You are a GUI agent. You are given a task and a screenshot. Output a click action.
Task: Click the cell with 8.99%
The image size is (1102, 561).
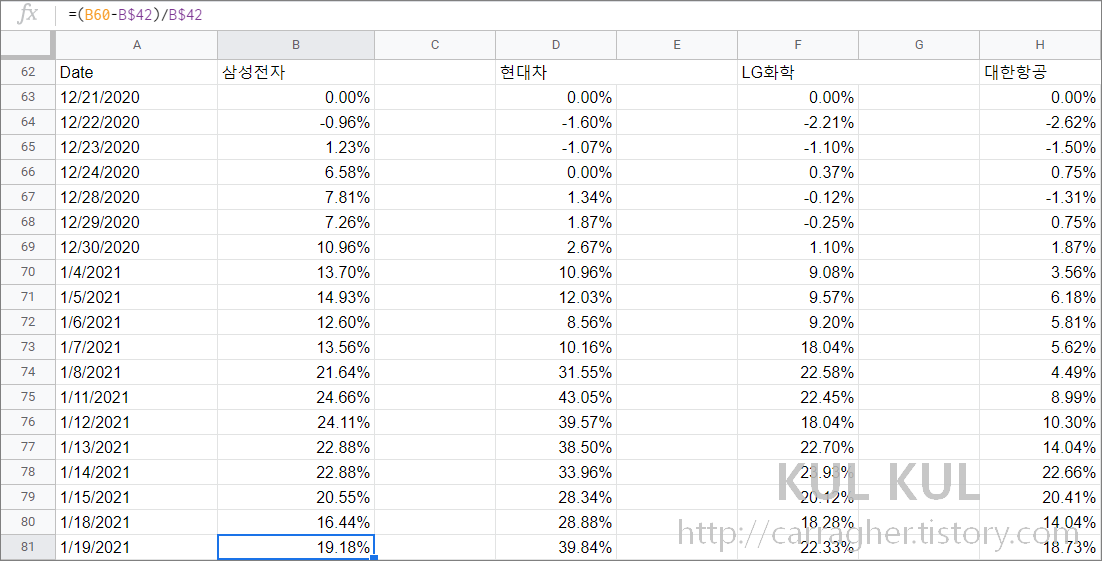coord(1040,397)
